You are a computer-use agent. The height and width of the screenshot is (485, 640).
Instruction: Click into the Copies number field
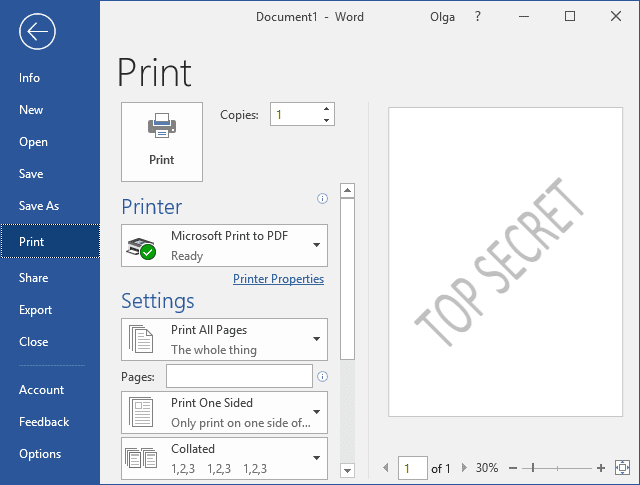(296, 114)
